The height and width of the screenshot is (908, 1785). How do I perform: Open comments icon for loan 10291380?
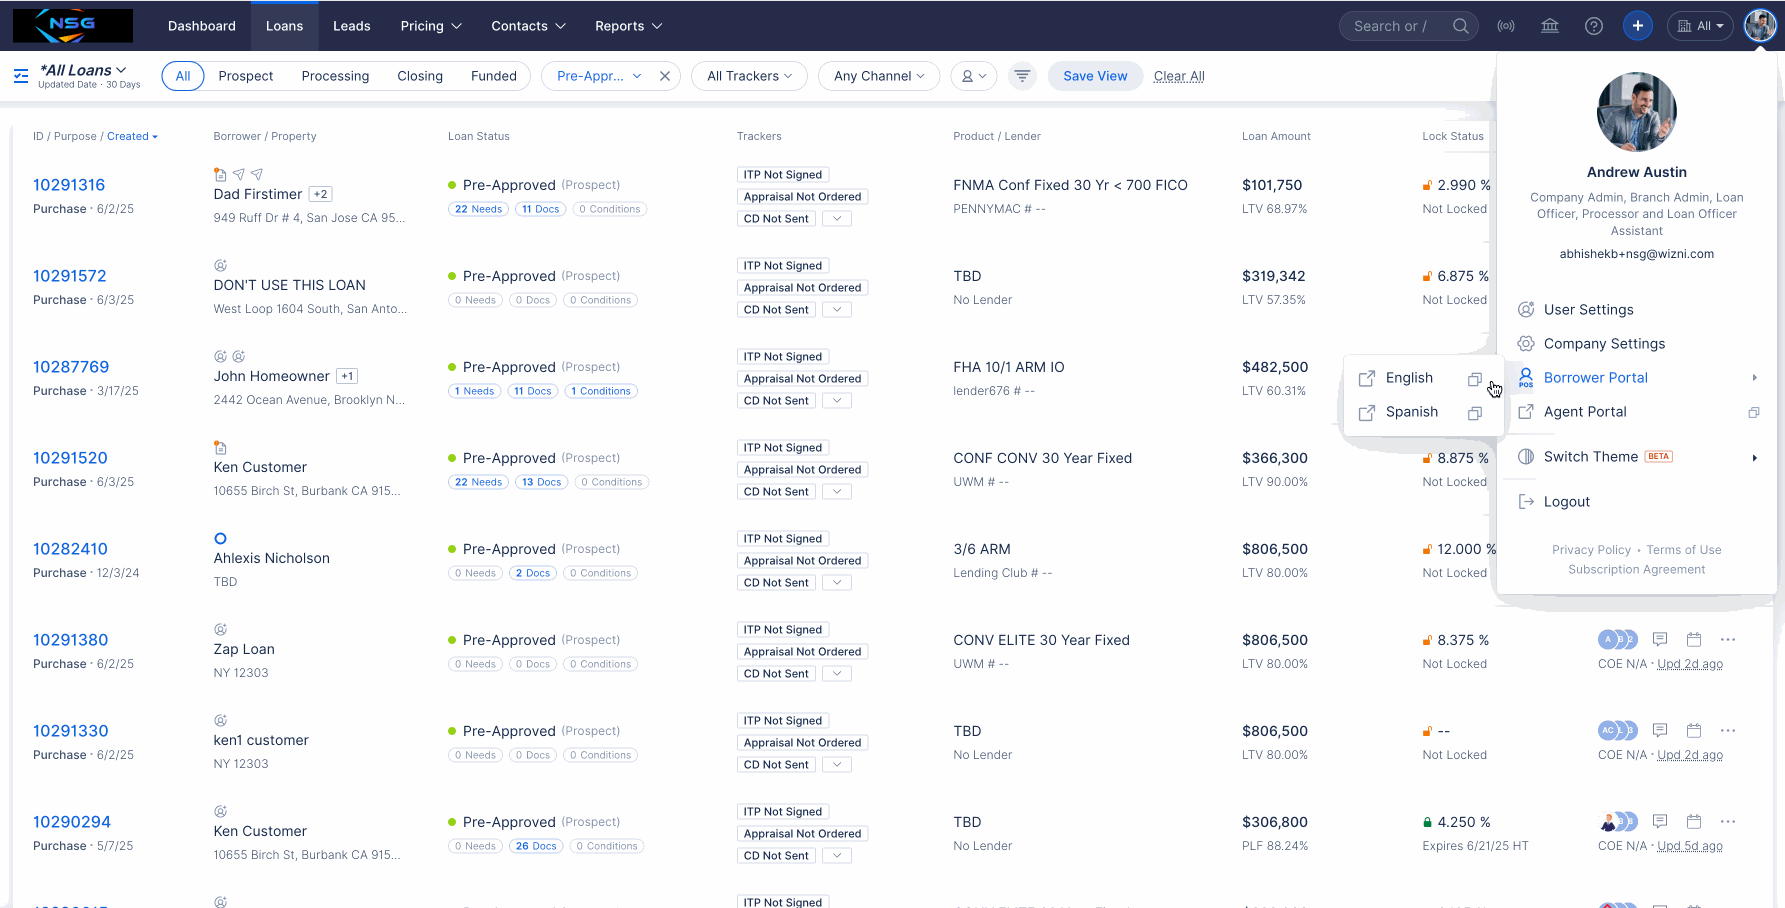click(x=1660, y=639)
